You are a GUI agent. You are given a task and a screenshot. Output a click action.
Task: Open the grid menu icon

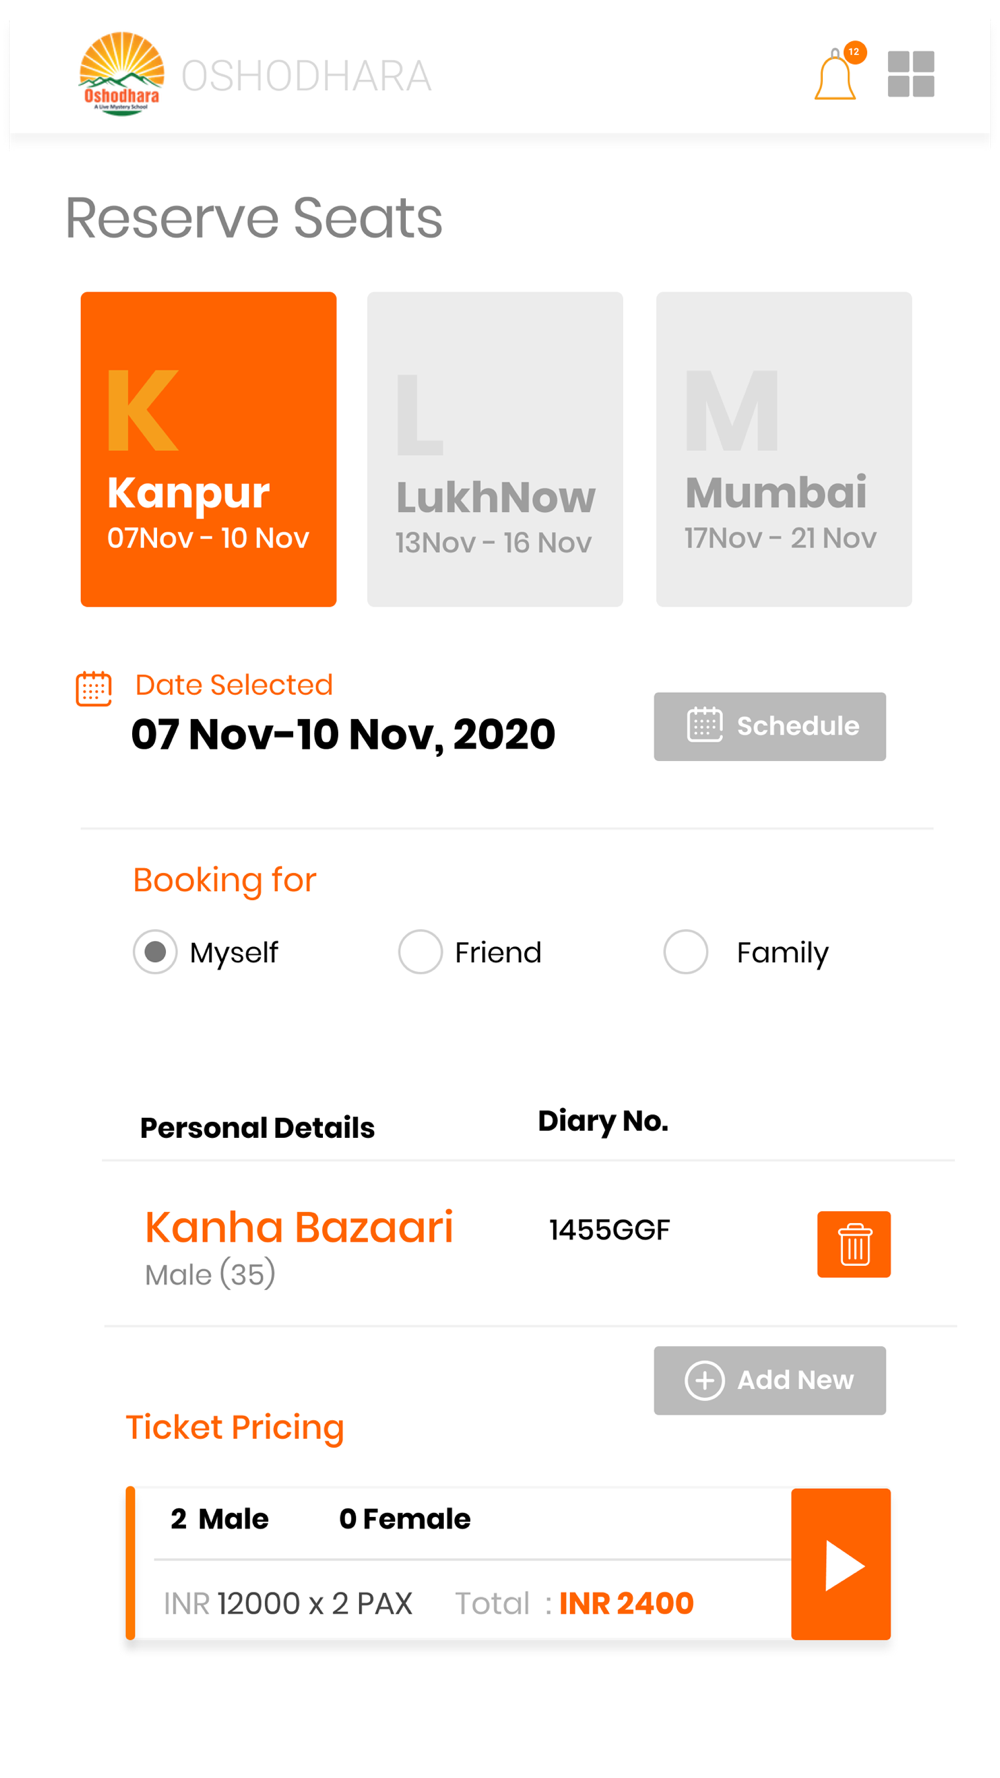tap(911, 74)
